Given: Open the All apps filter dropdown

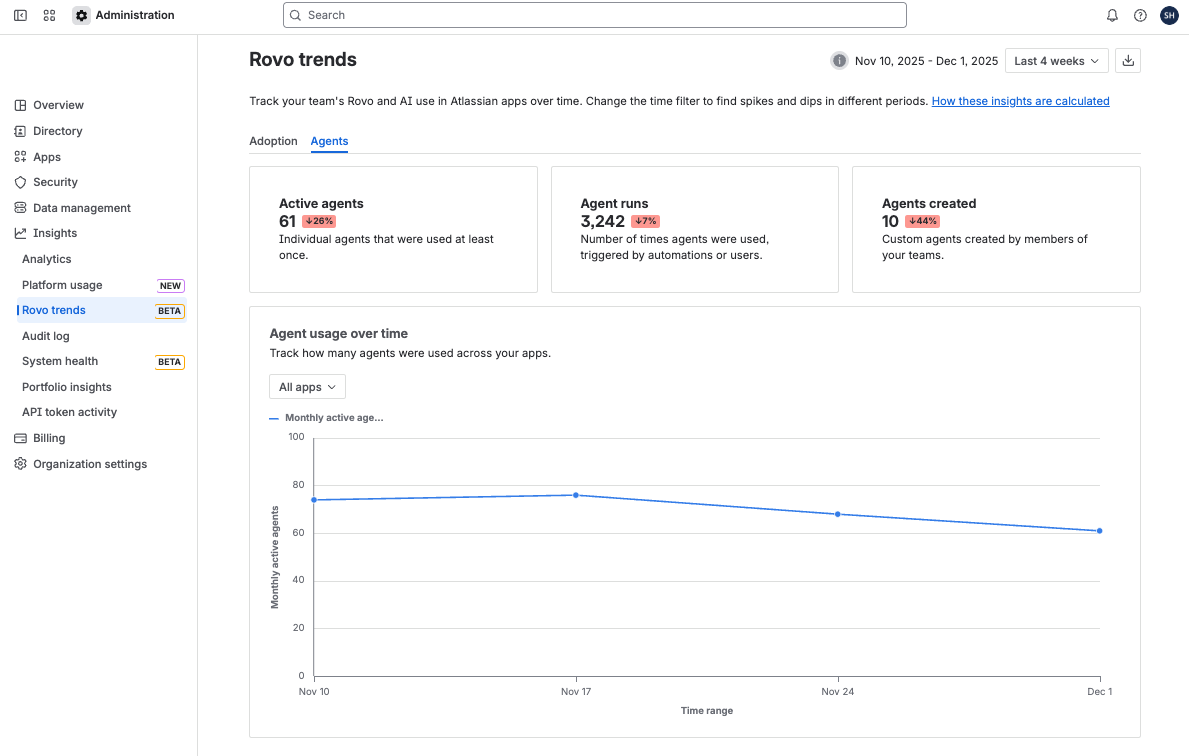Looking at the screenshot, I should [307, 386].
